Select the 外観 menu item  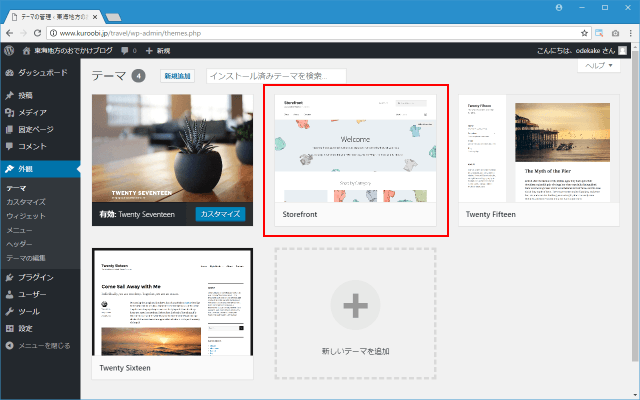pyautogui.click(x=40, y=169)
